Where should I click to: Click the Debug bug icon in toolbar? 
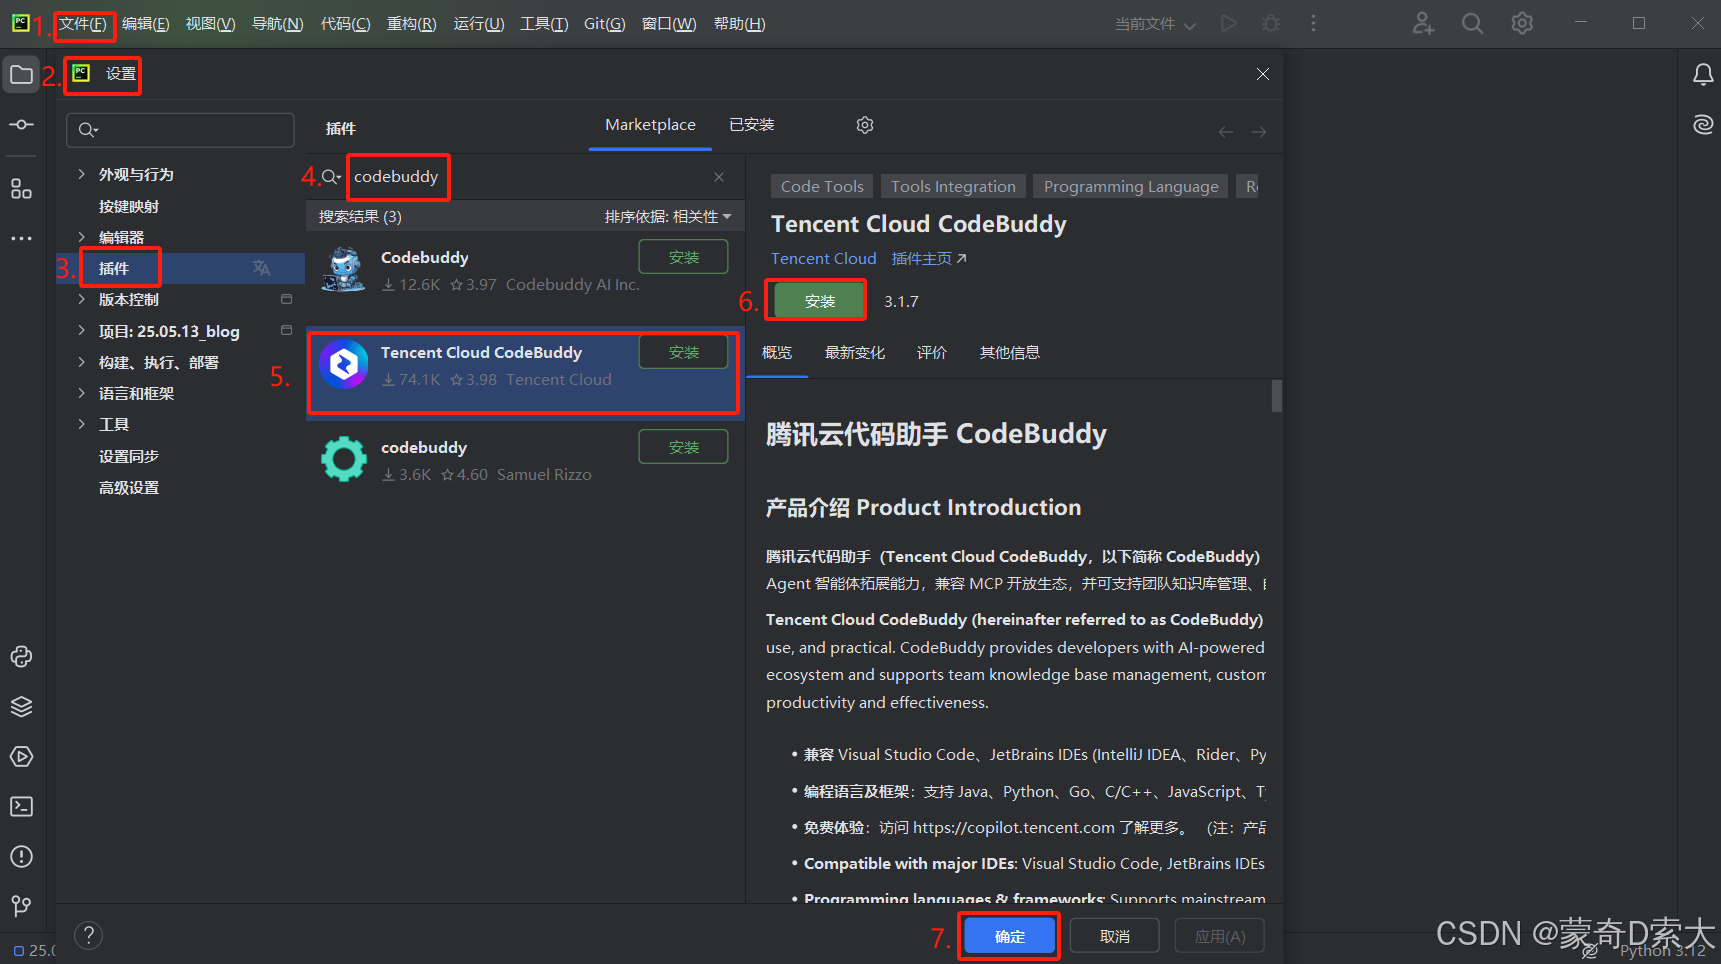(x=1271, y=23)
